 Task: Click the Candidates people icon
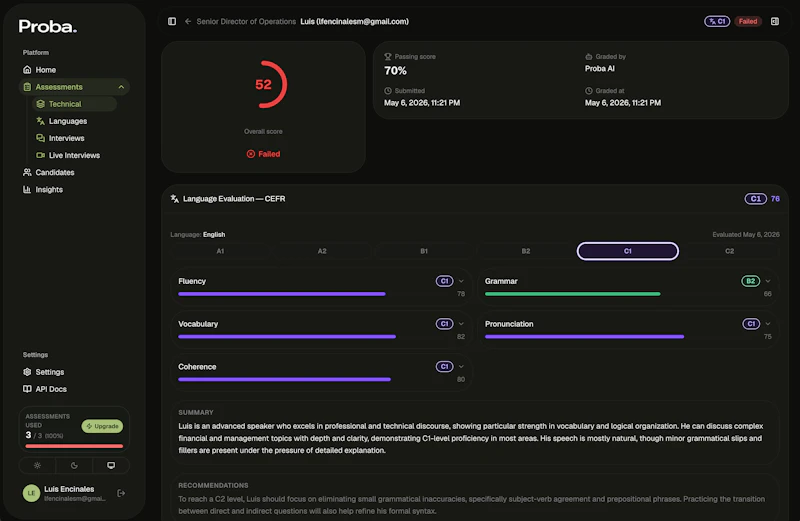(x=27, y=172)
